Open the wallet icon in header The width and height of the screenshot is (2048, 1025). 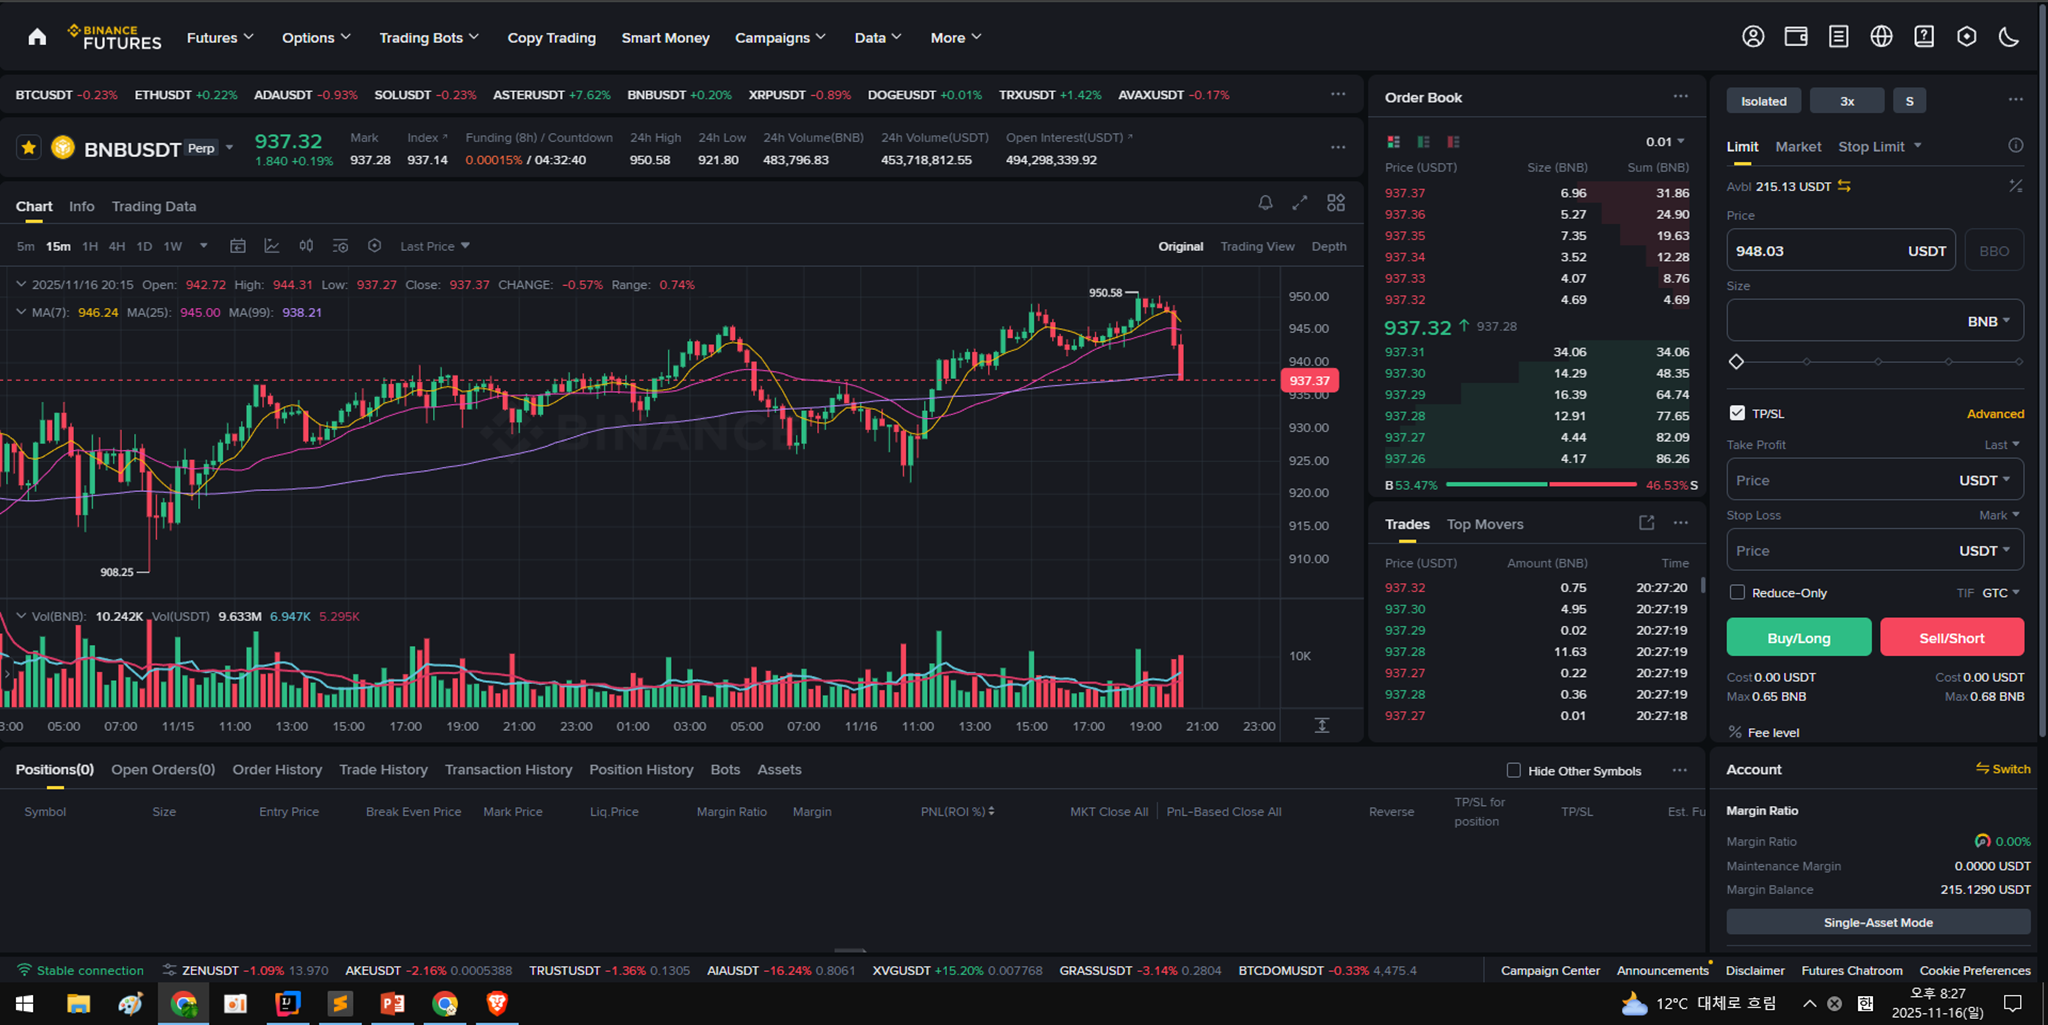point(1796,37)
